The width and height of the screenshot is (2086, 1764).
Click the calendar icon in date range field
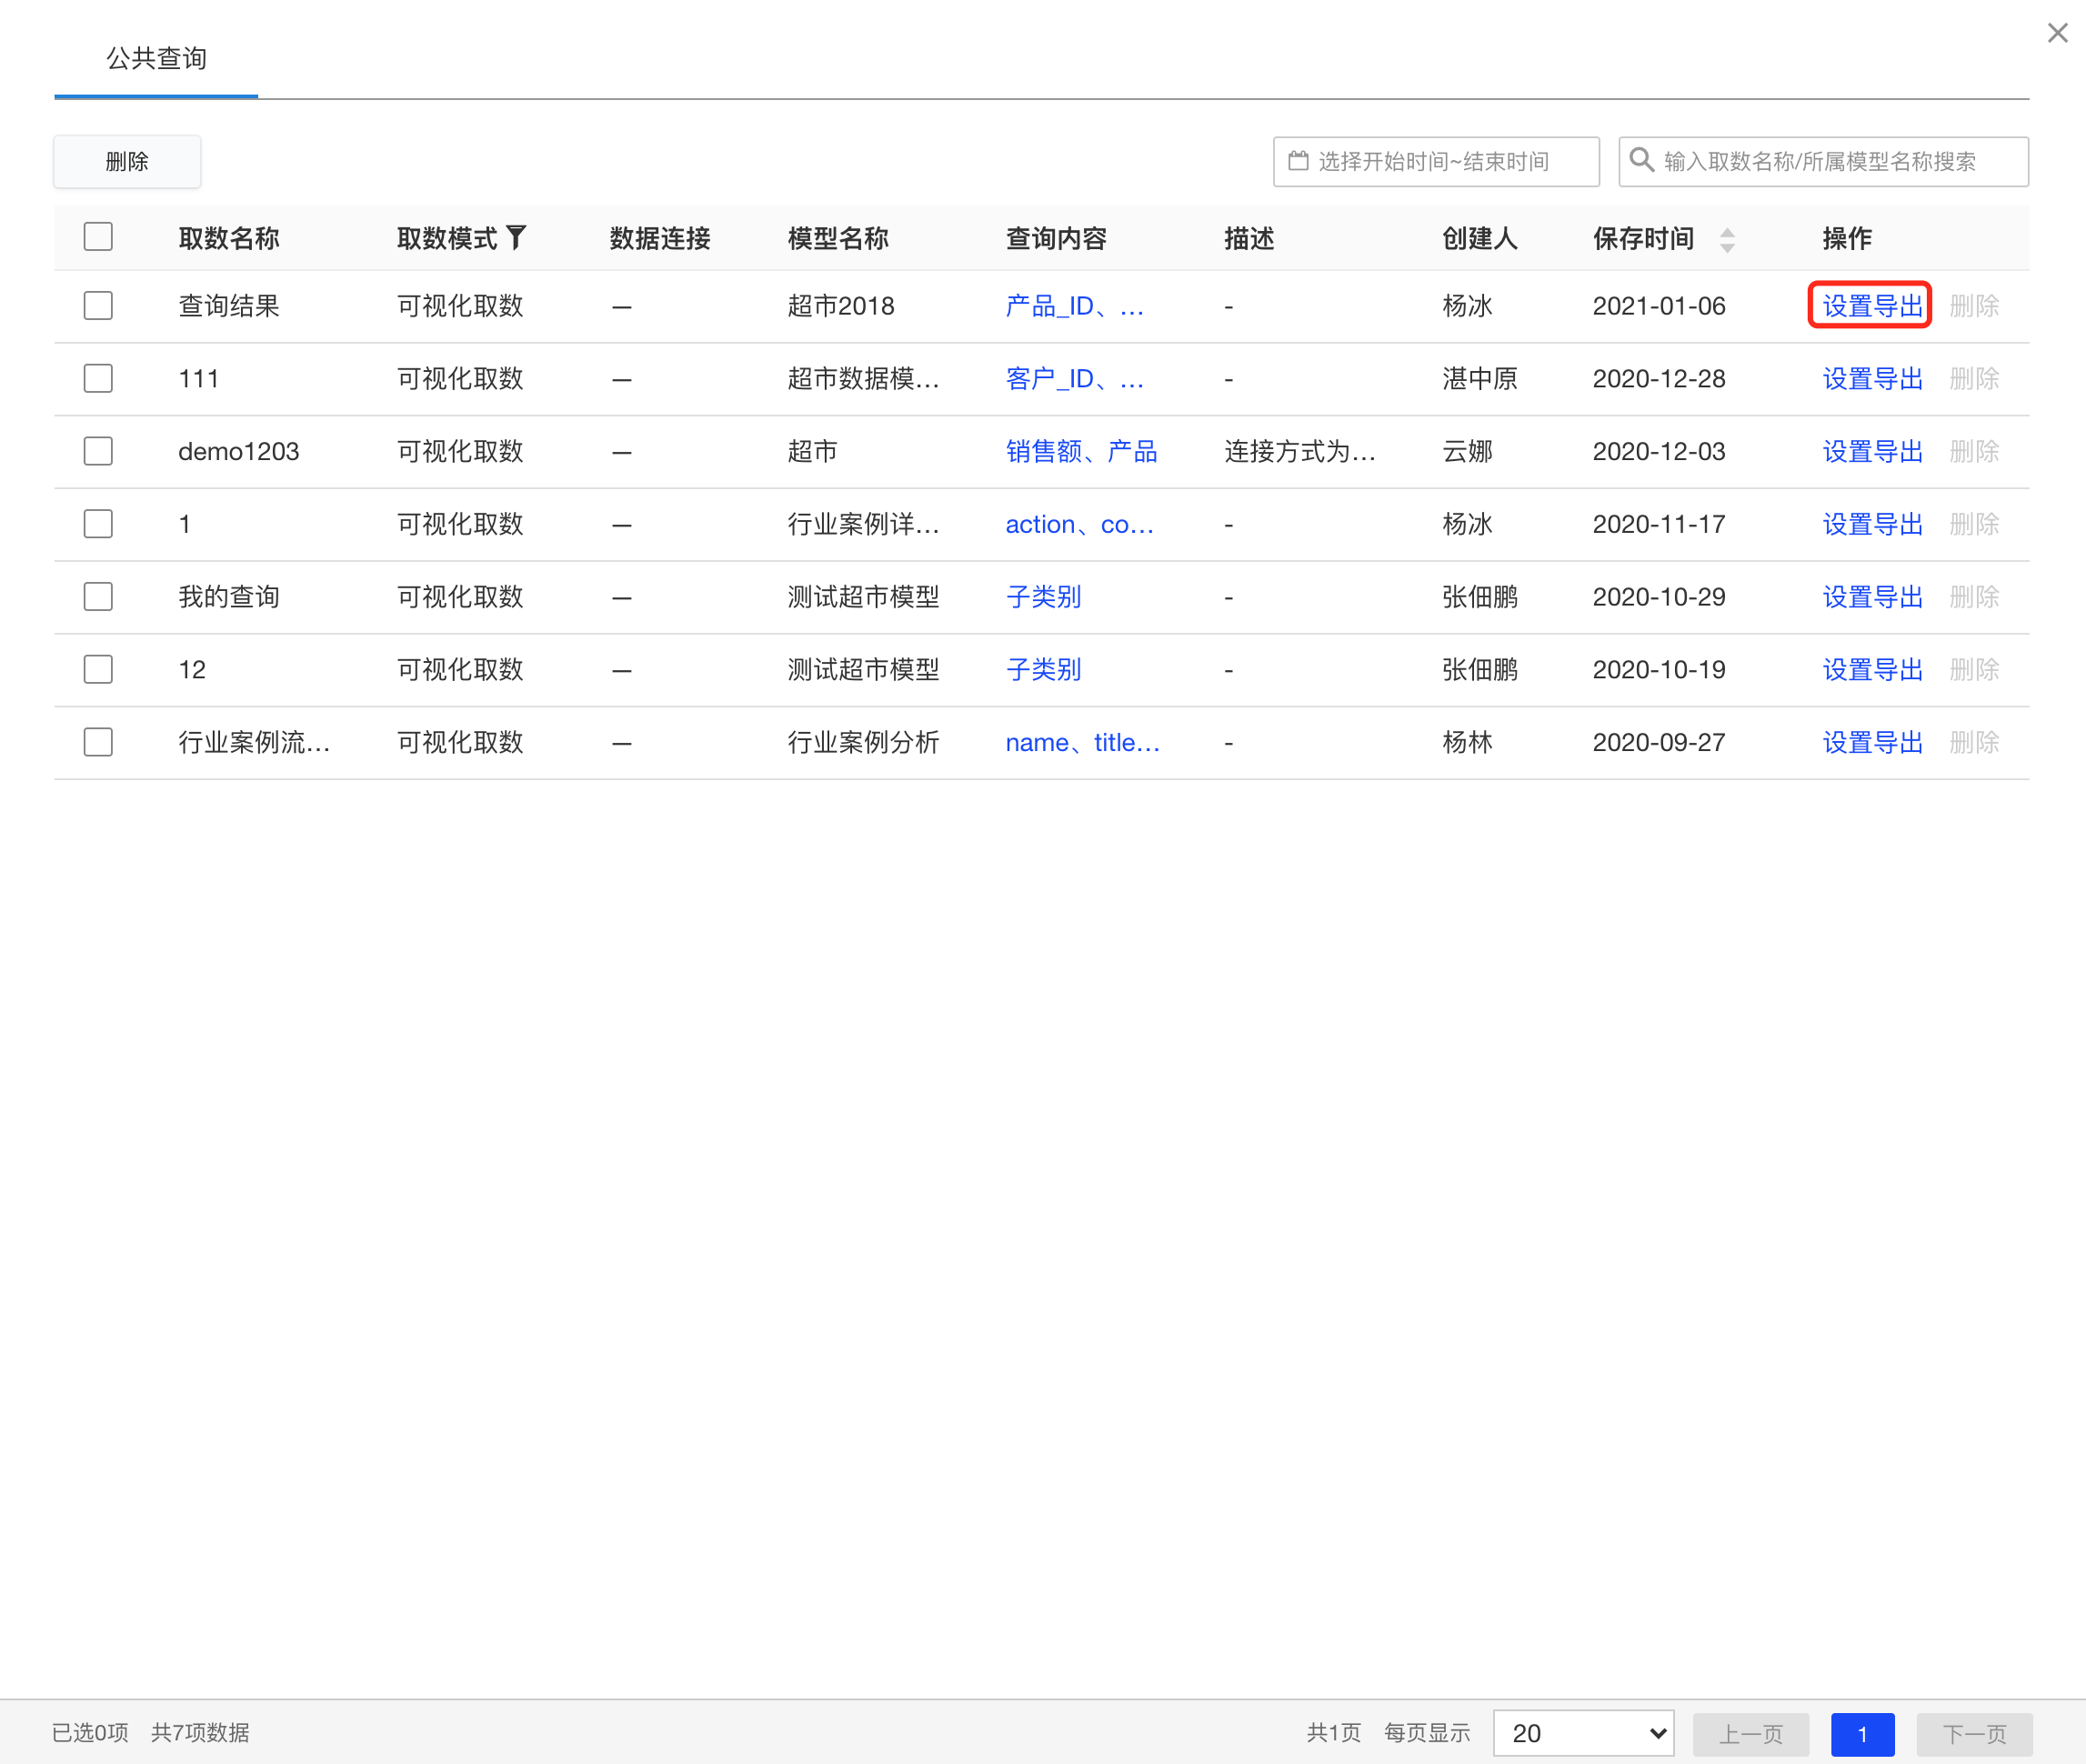[x=1298, y=161]
